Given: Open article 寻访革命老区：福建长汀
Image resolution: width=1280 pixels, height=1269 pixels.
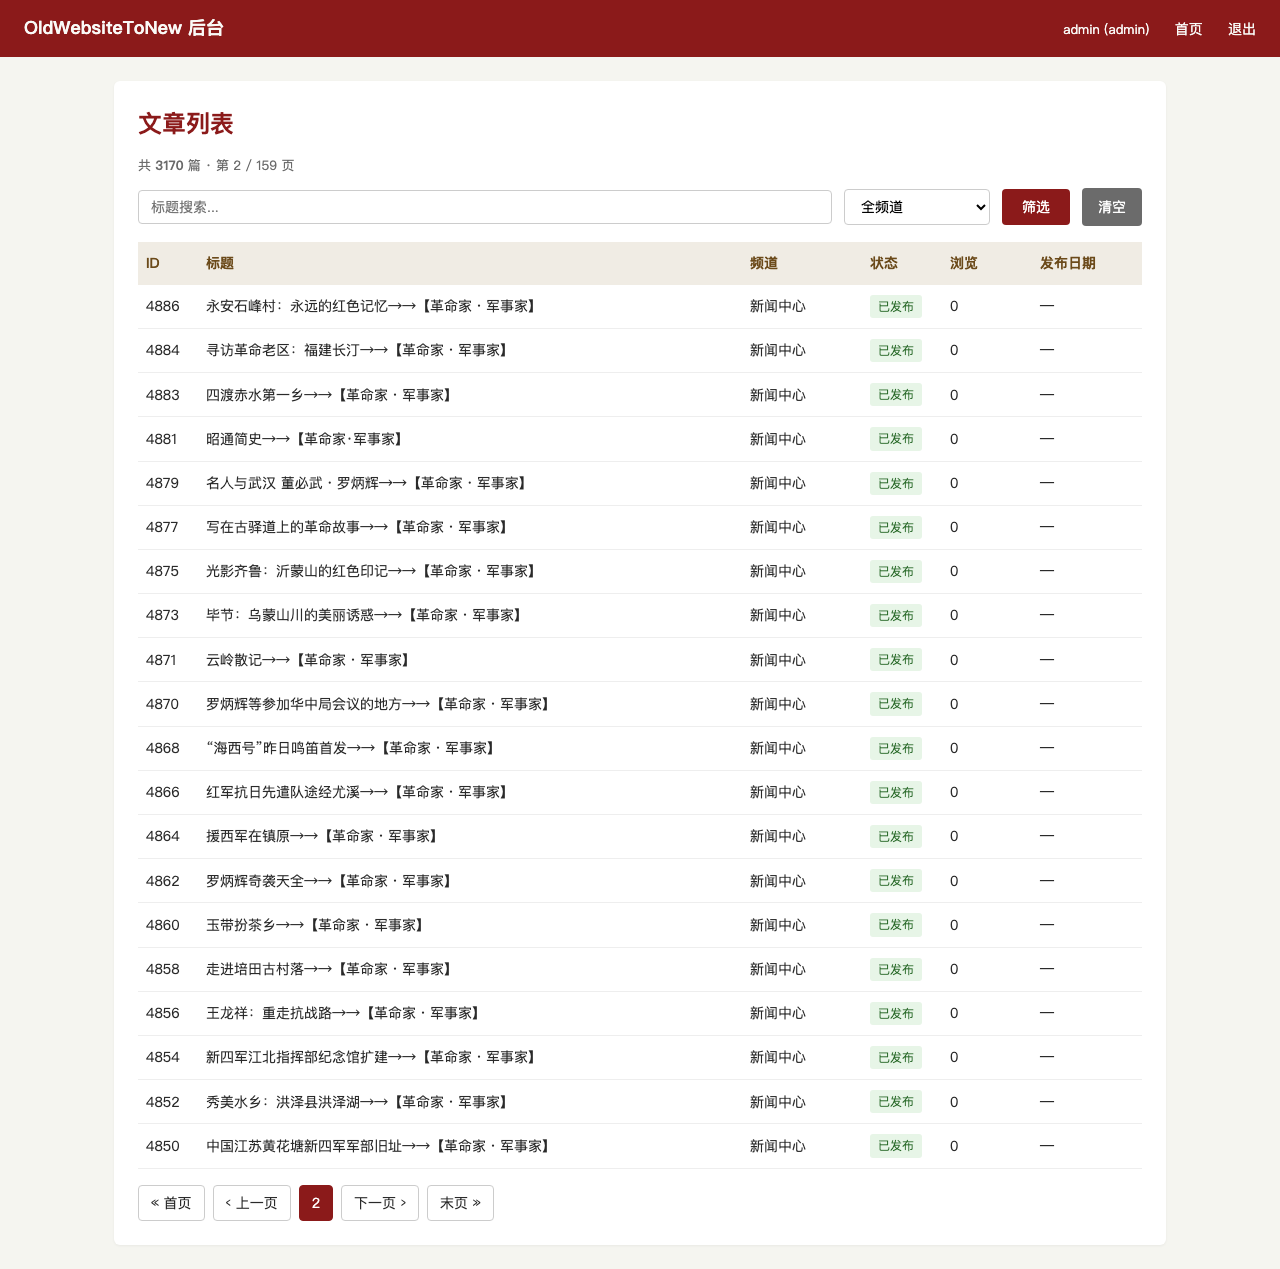Looking at the screenshot, I should 359,350.
